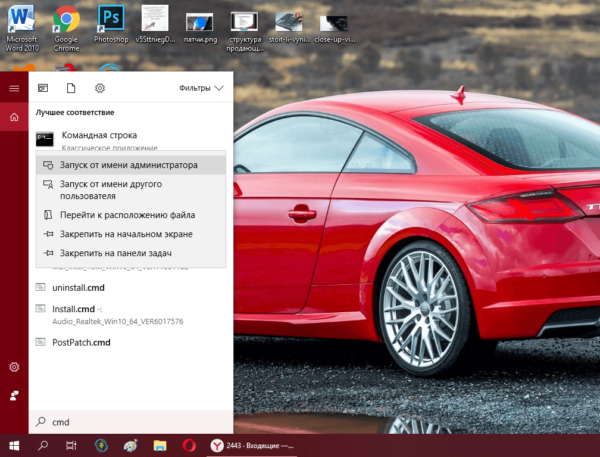Viewport: 600px width, 457px height.
Task: Open the feedback icon in left sidebar
Action: [14, 395]
